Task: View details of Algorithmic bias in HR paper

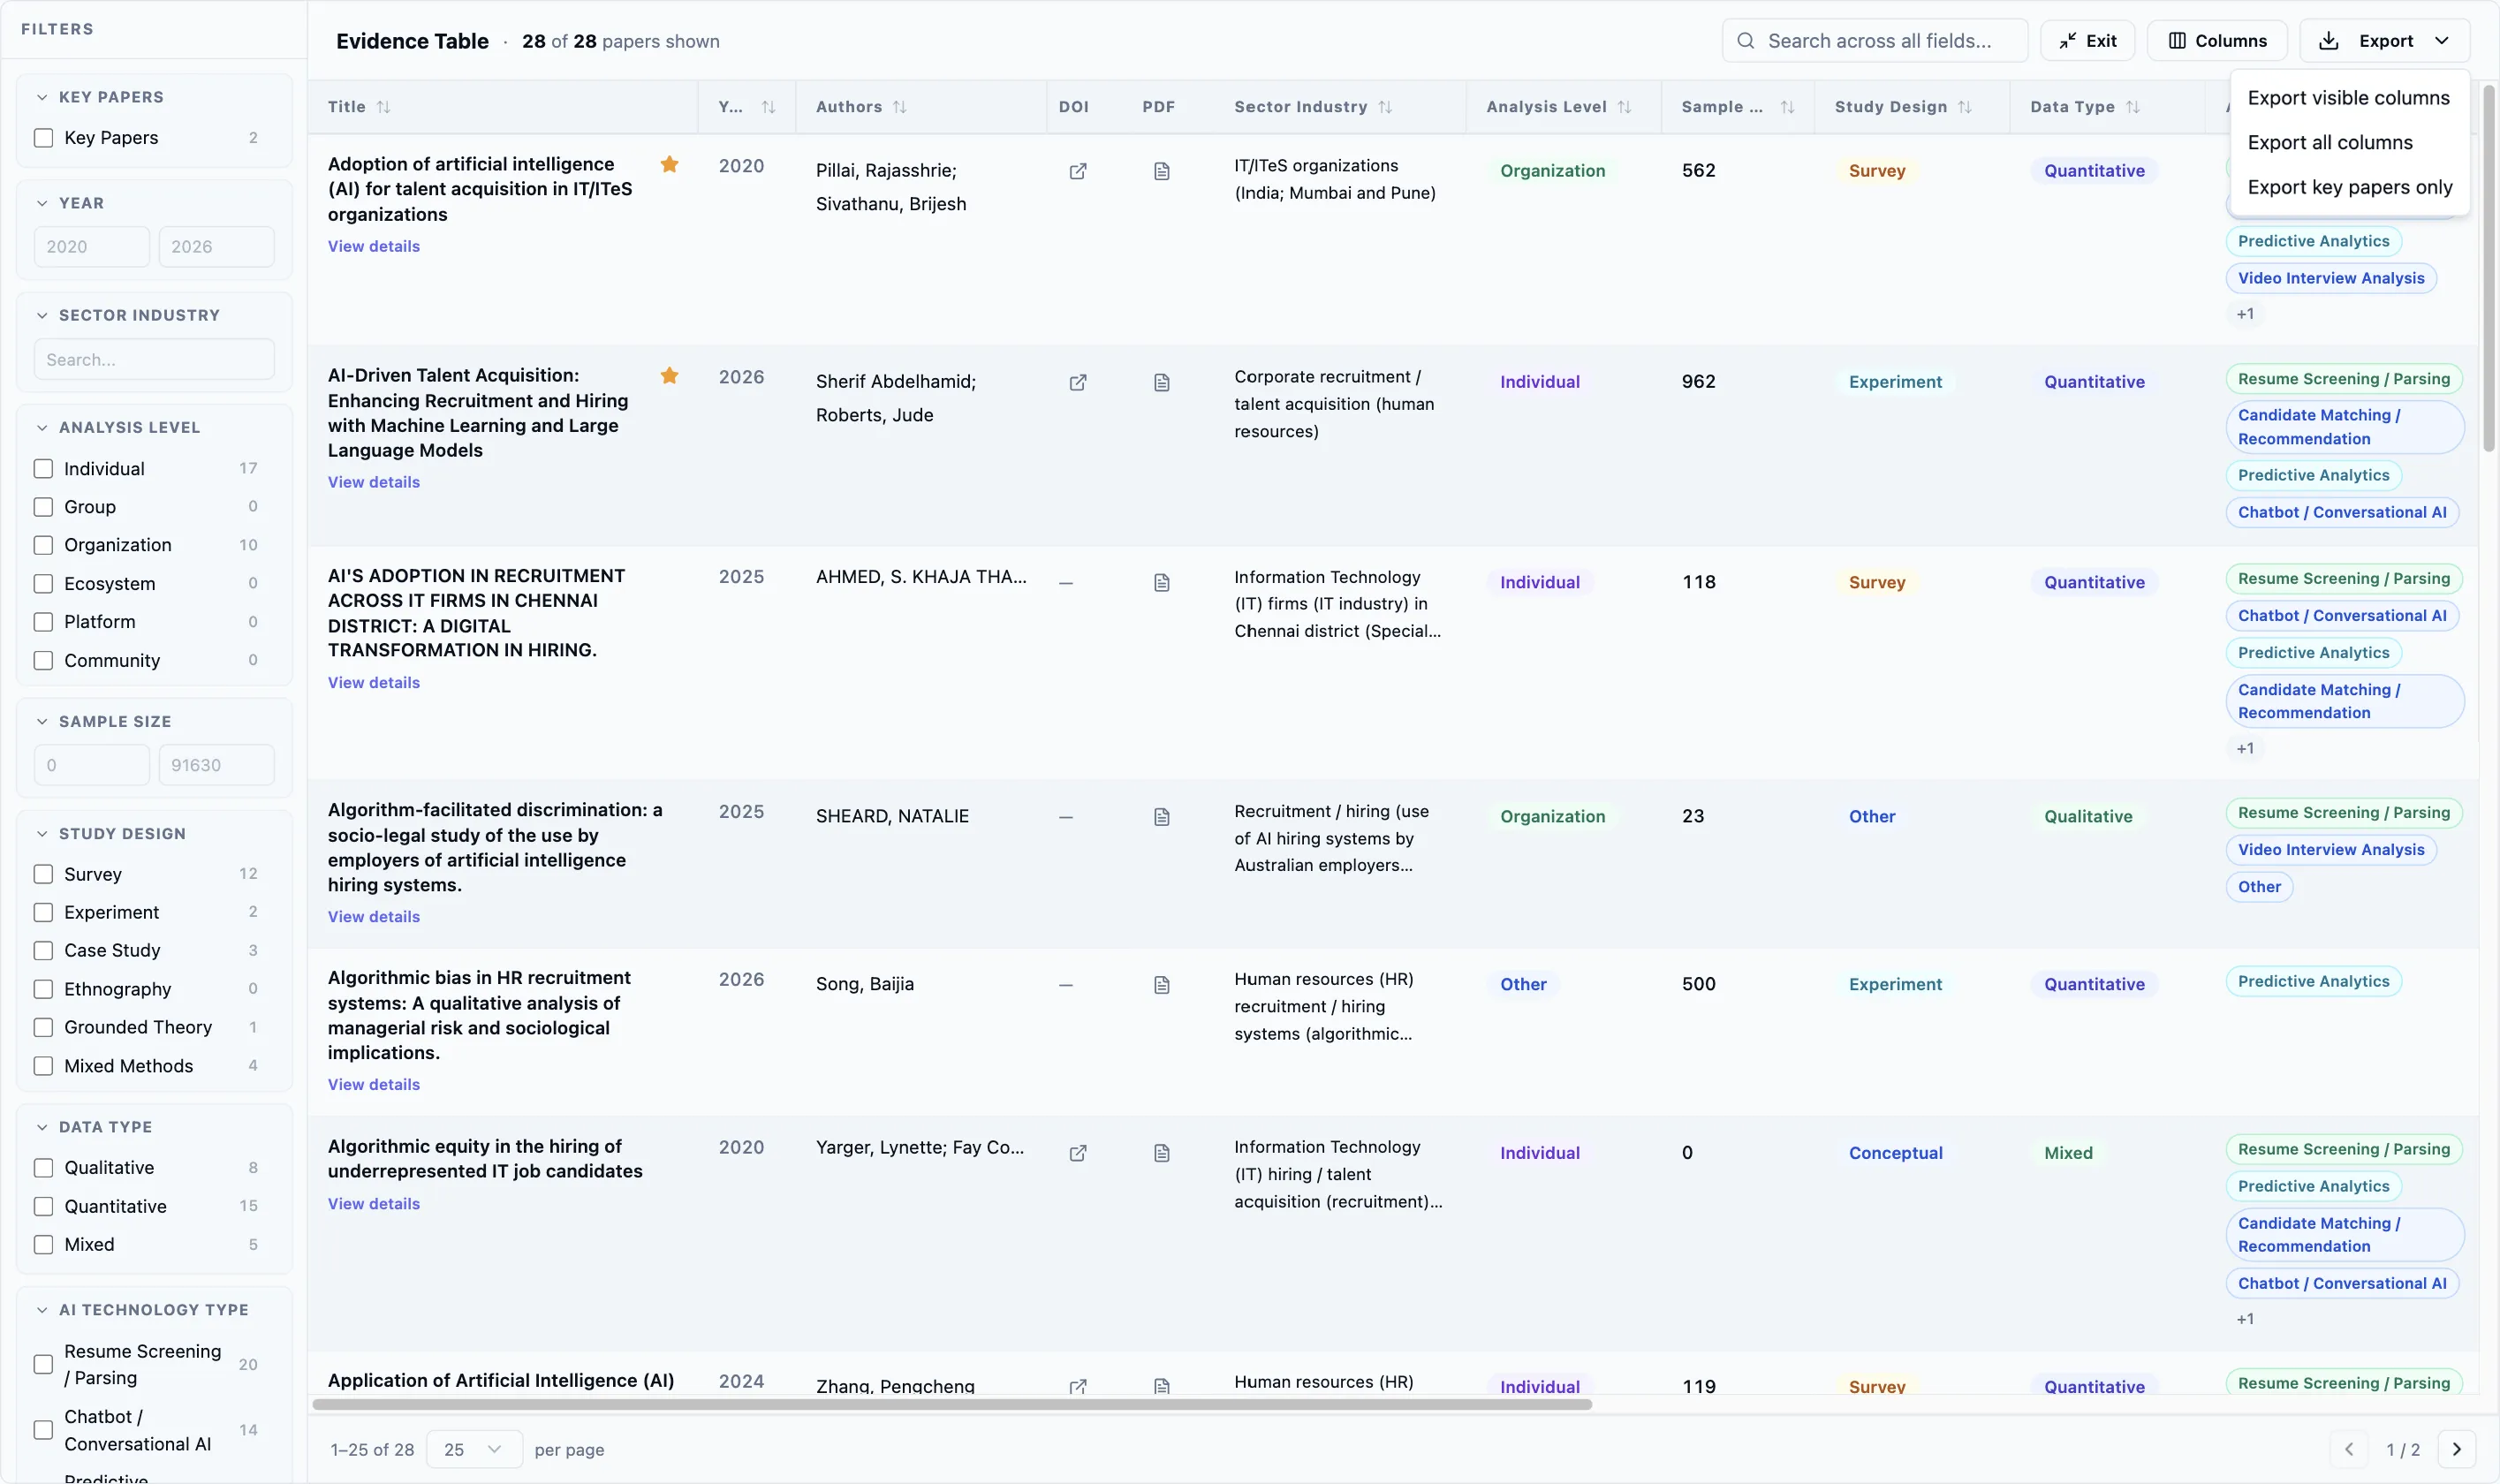Action: click(x=373, y=1085)
